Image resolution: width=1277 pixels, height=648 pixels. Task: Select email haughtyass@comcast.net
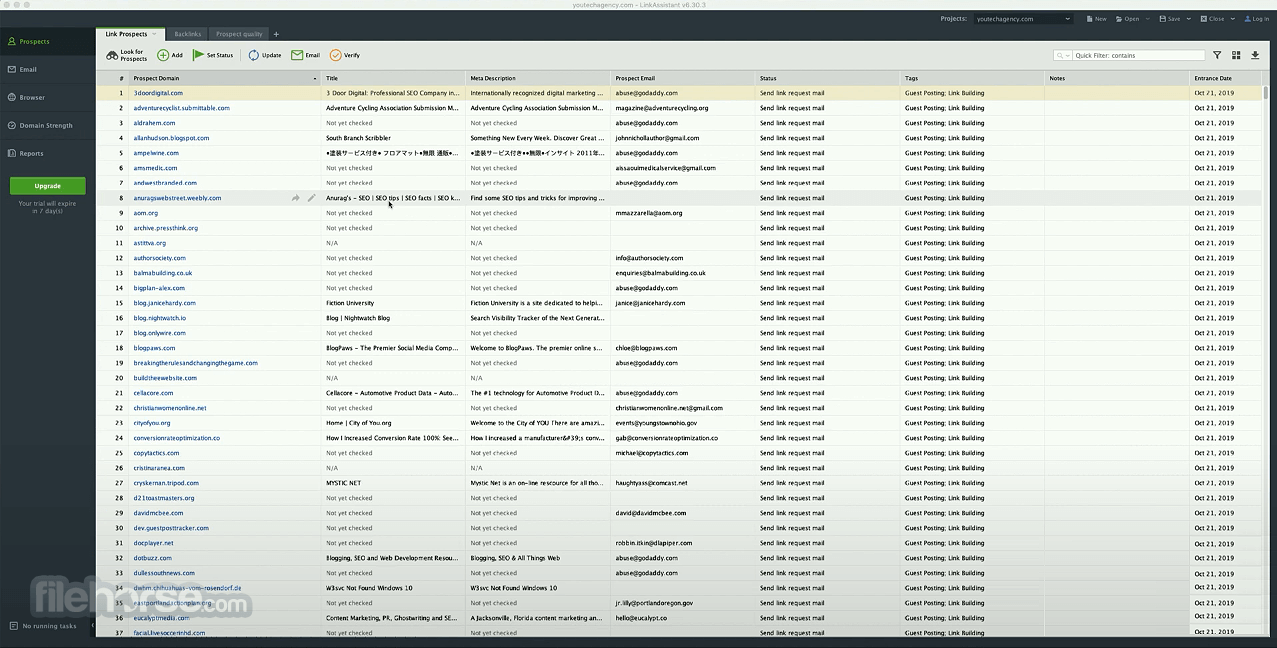[652, 483]
